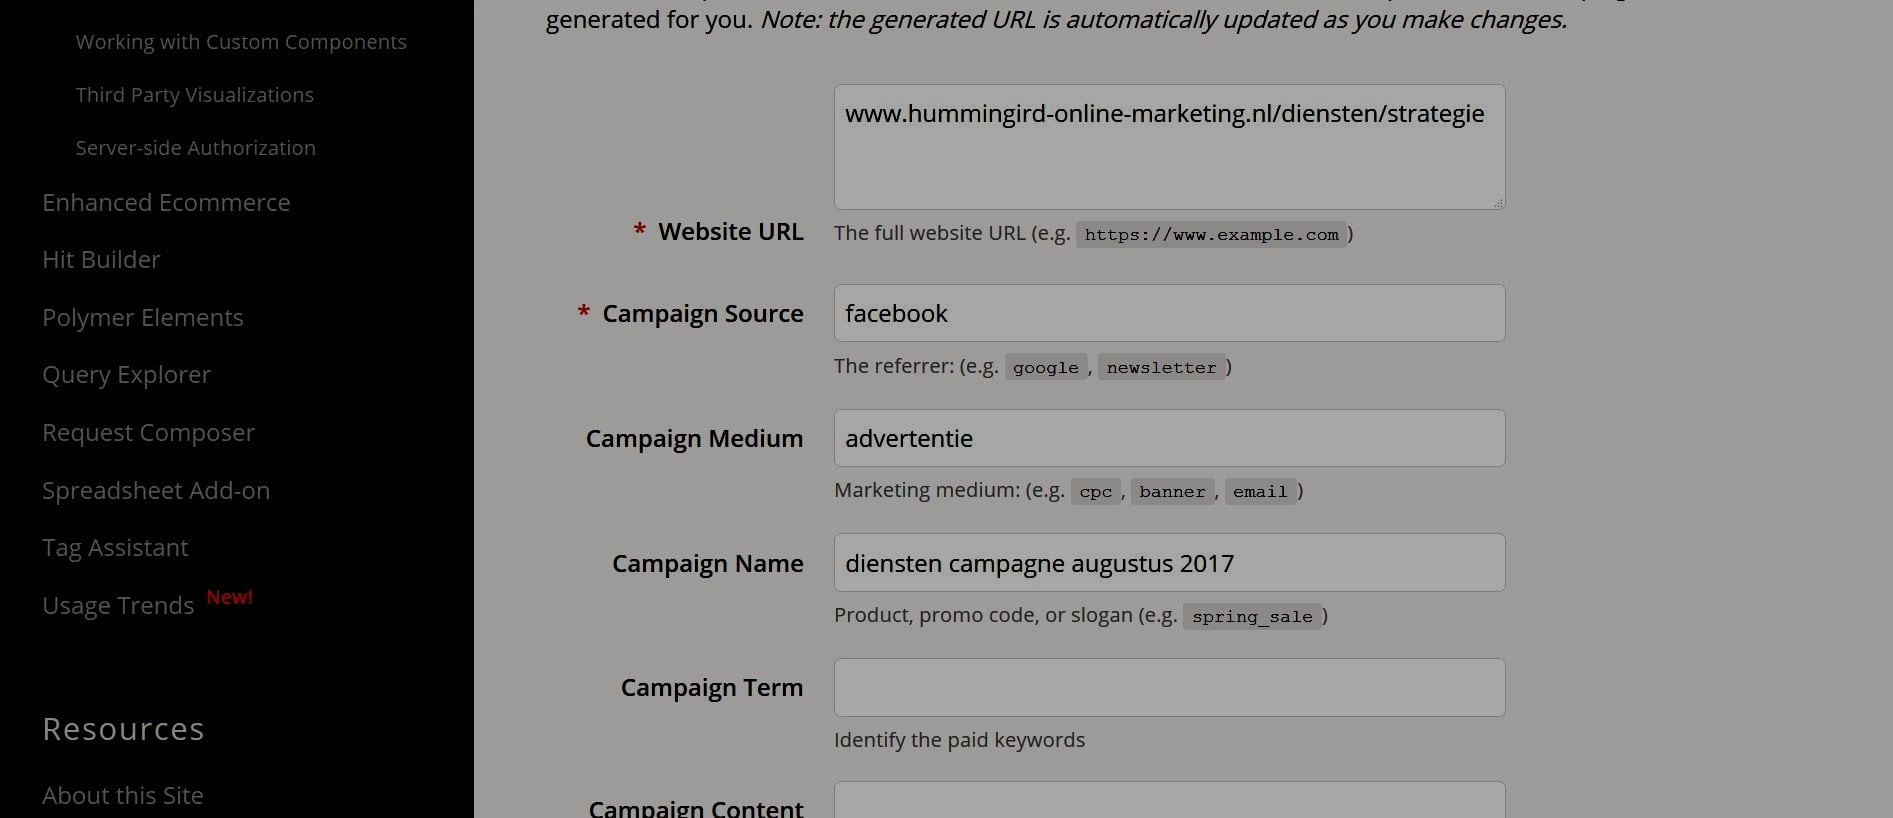This screenshot has height=818, width=1893.
Task: Click the Website URL textarea resize handle
Action: 1498,203
